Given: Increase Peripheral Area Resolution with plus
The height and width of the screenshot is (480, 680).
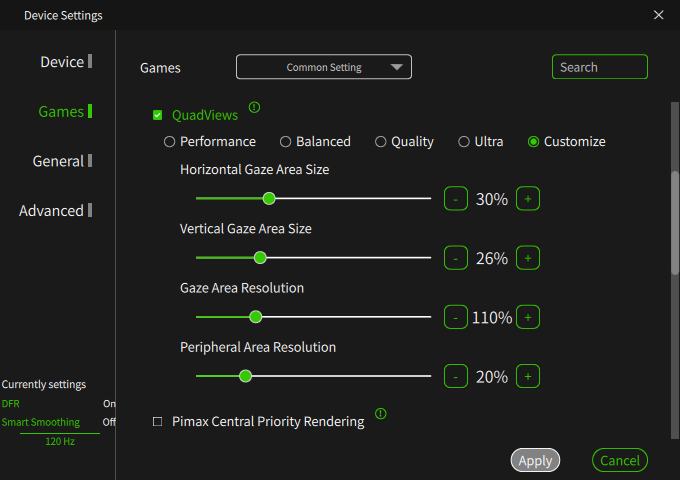Looking at the screenshot, I should (x=528, y=377).
